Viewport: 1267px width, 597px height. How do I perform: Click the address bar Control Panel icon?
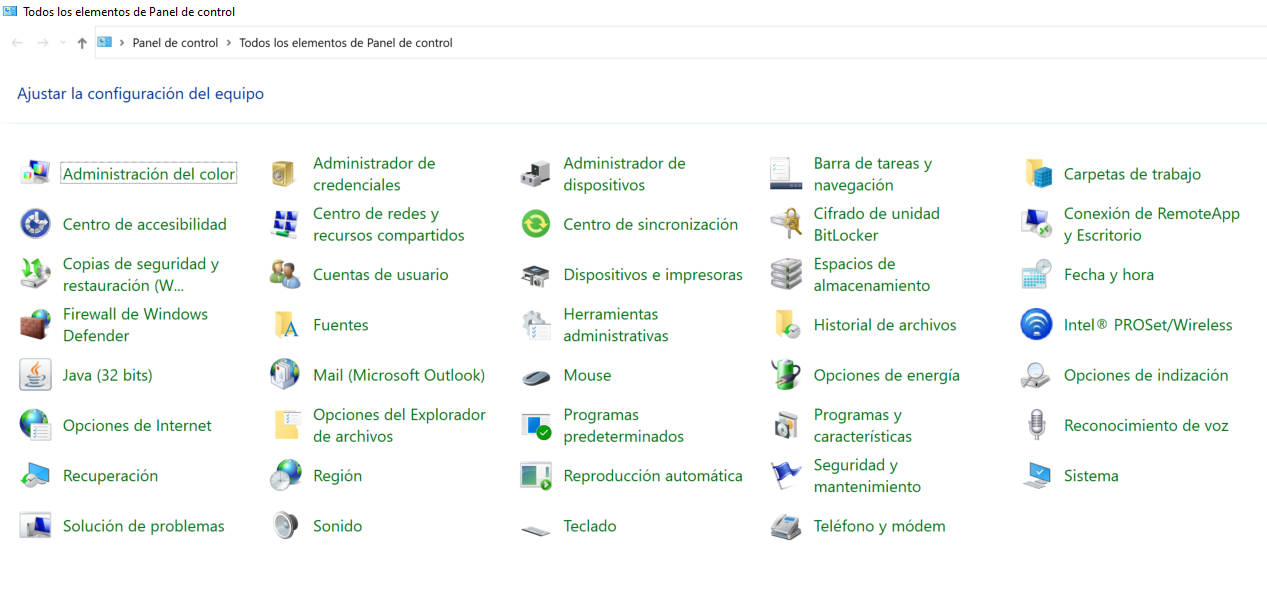104,43
